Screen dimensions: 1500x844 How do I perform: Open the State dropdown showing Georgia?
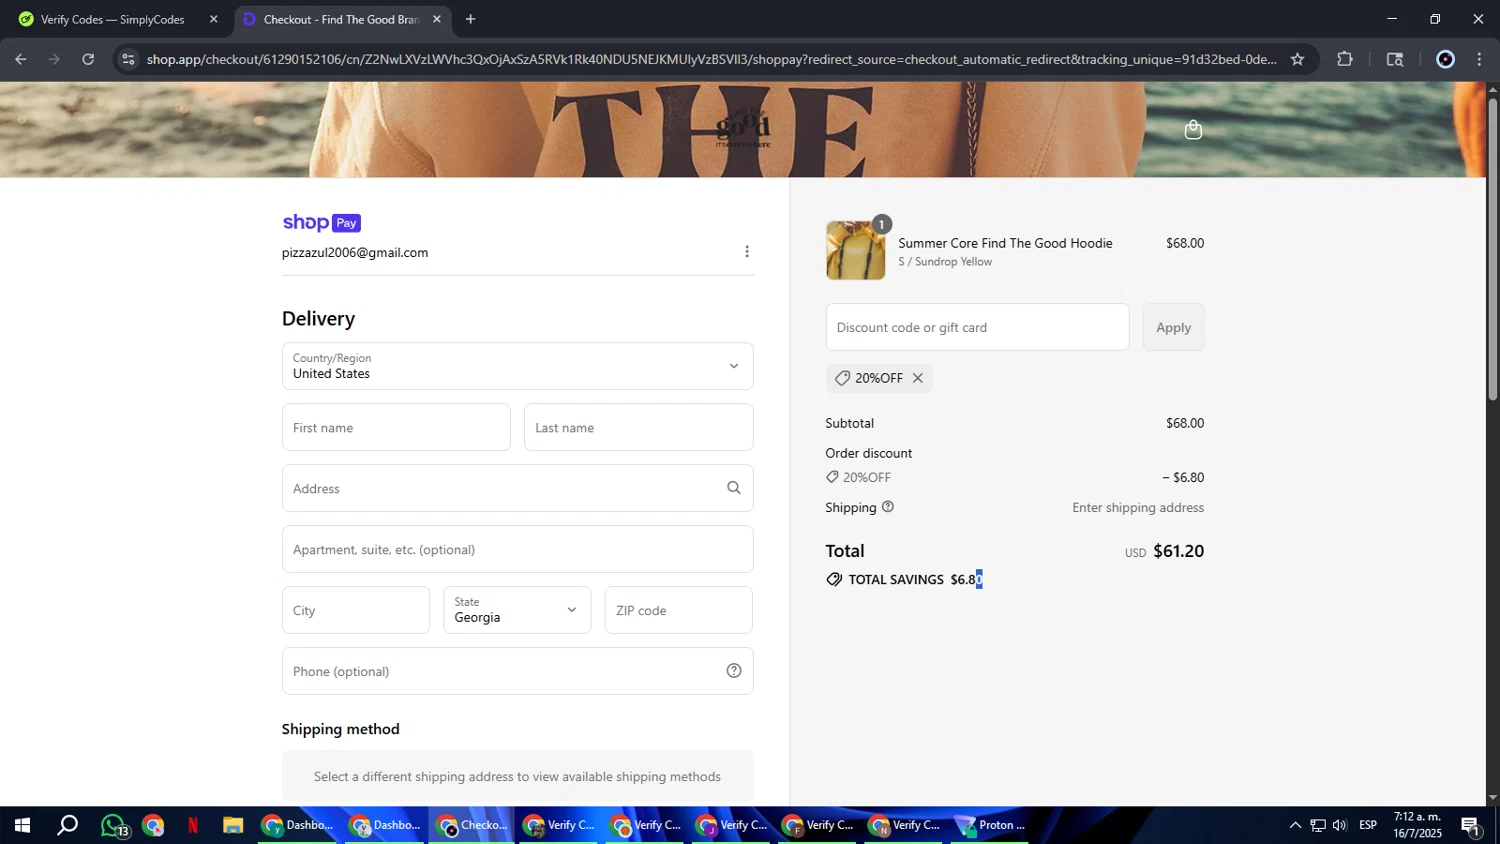[517, 610]
